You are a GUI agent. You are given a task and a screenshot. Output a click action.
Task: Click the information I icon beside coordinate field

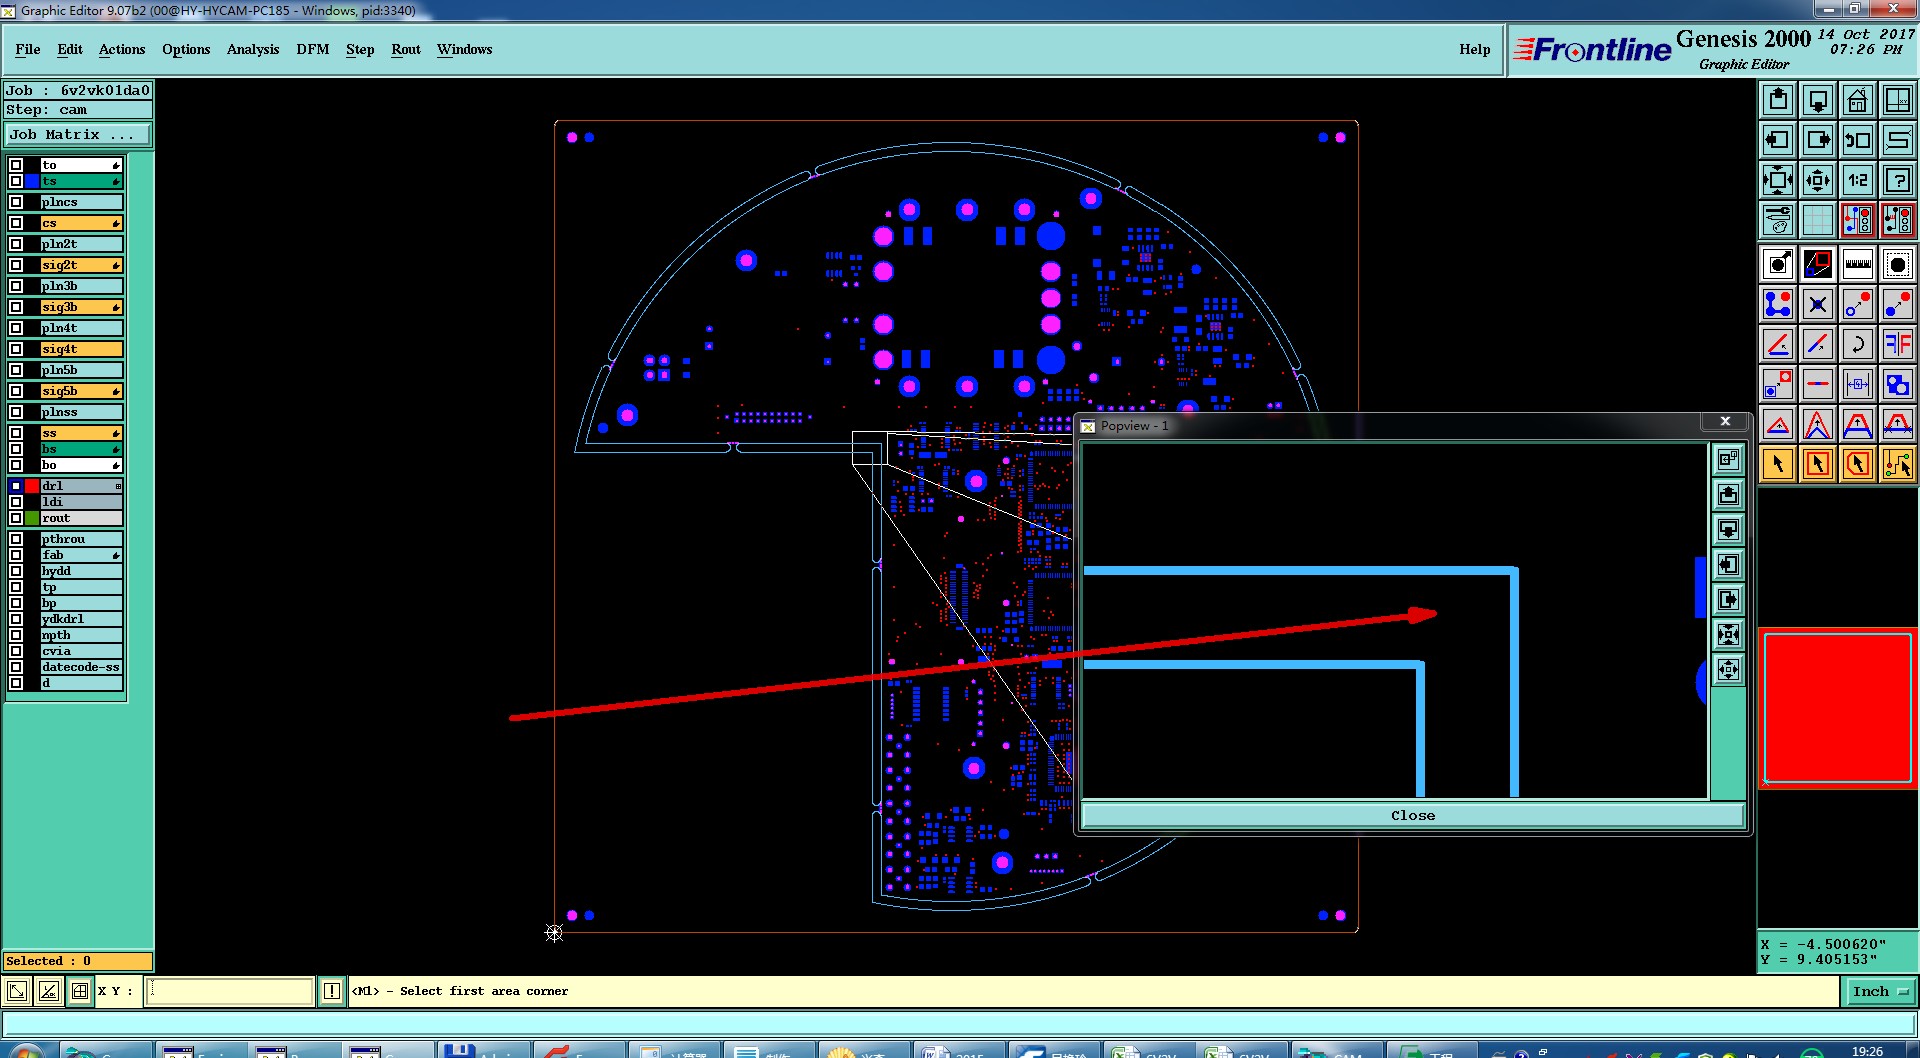pyautogui.click(x=332, y=991)
